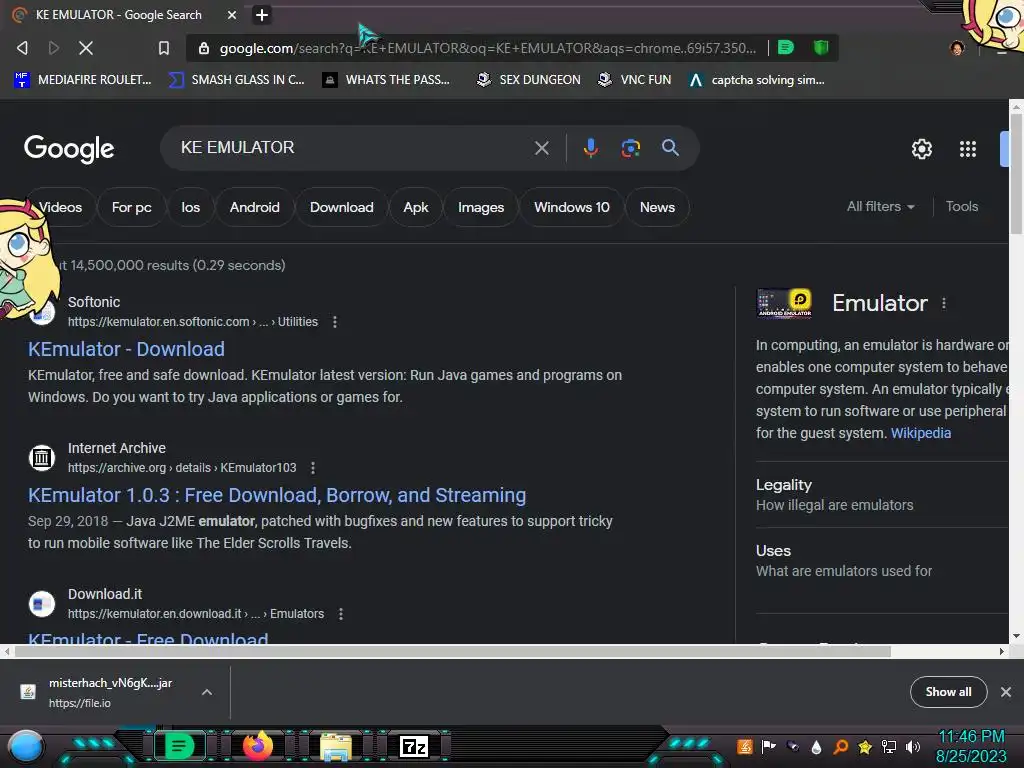
Task: Expand the All filters dropdown
Action: pos(880,206)
